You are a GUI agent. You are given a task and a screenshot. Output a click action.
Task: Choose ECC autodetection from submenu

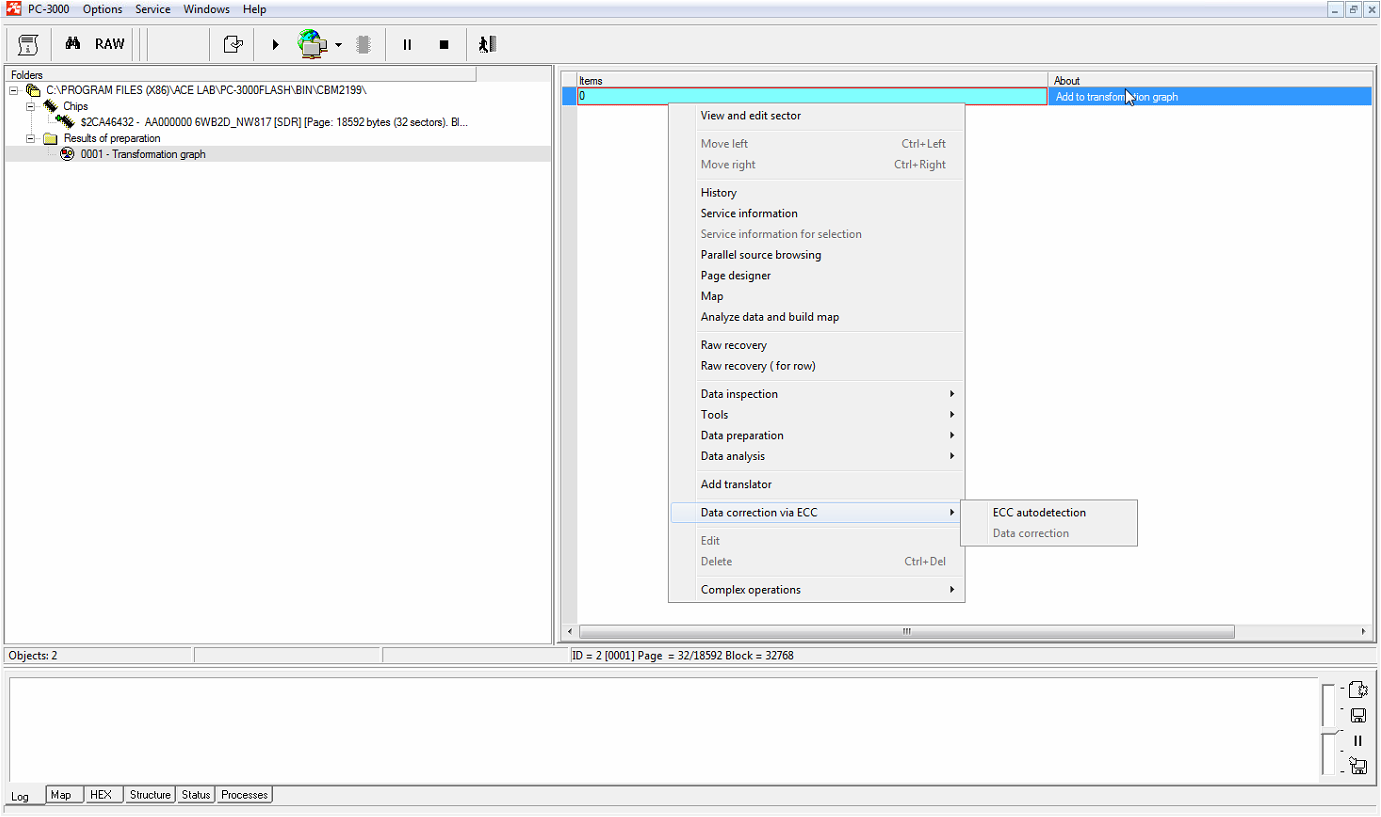click(x=1039, y=512)
